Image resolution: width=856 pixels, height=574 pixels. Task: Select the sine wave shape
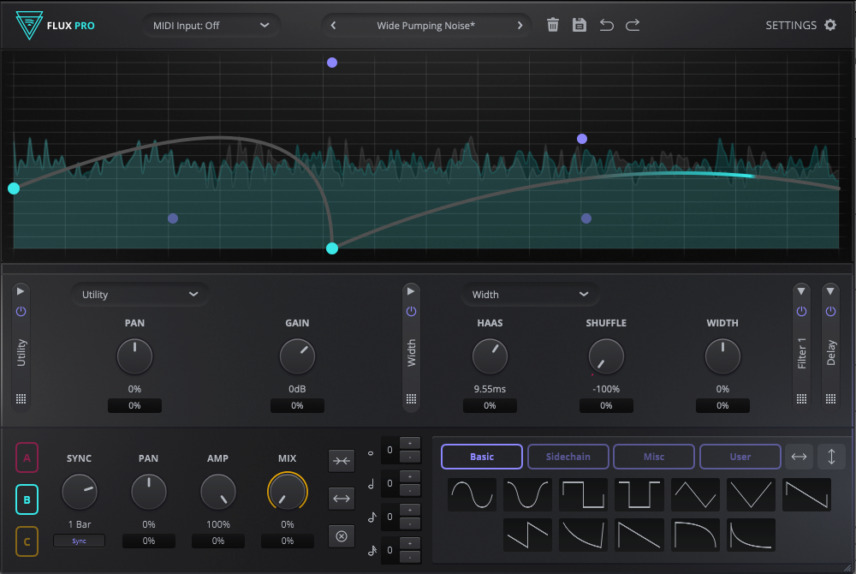[472, 495]
